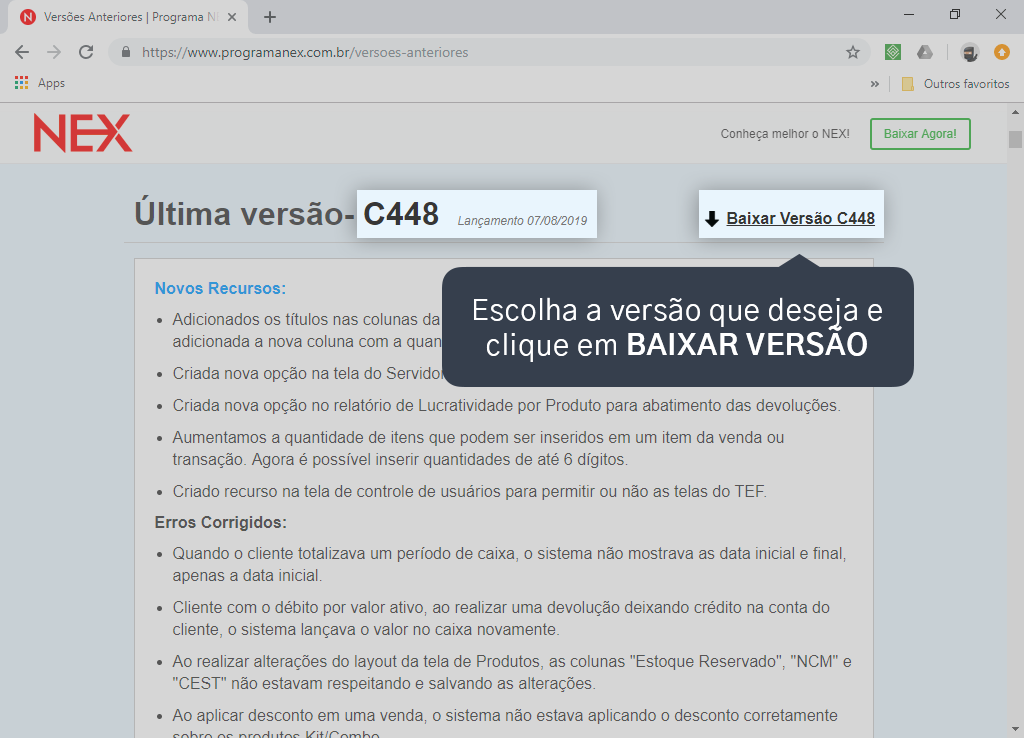The image size is (1024, 738).
Task: Expand the hidden bookmarks chevron
Action: point(875,83)
